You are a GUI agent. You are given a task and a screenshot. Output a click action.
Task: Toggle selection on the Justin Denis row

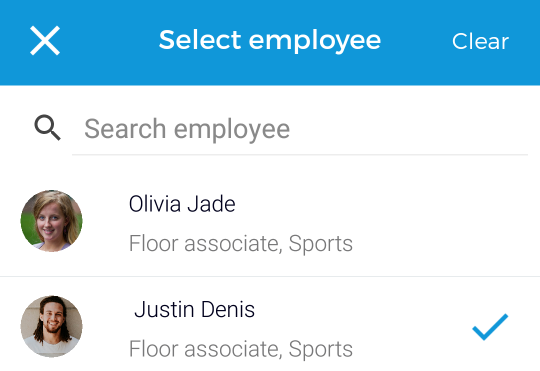tap(270, 324)
